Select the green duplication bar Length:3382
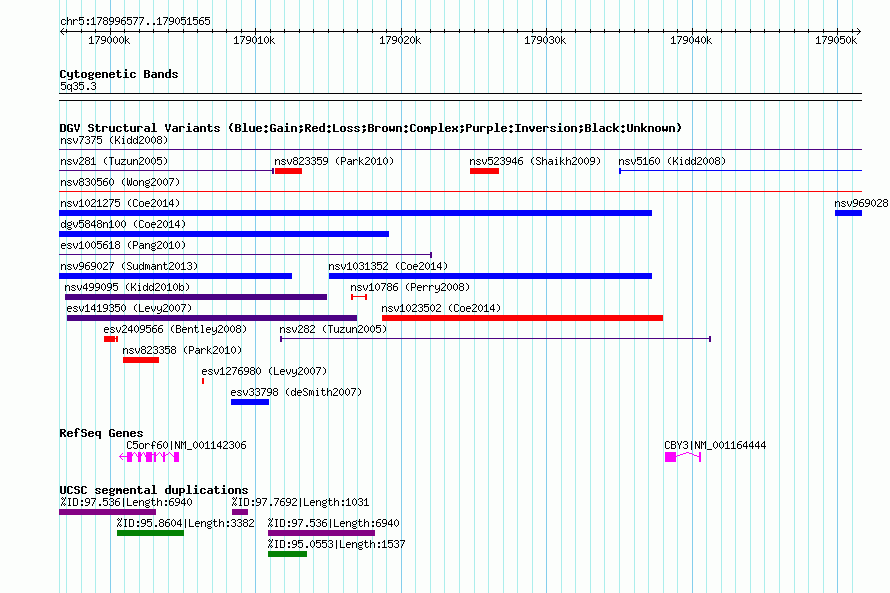The height and width of the screenshot is (593, 890). [150, 533]
